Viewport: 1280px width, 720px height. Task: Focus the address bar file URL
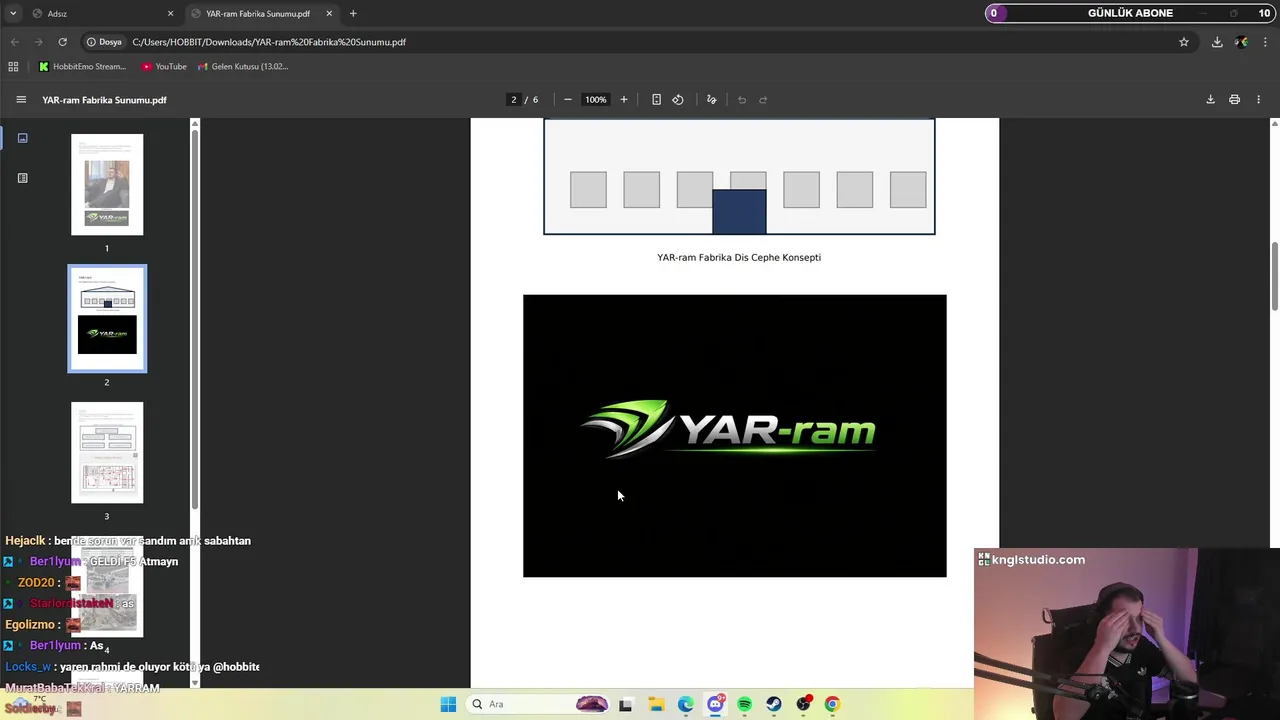pos(269,42)
